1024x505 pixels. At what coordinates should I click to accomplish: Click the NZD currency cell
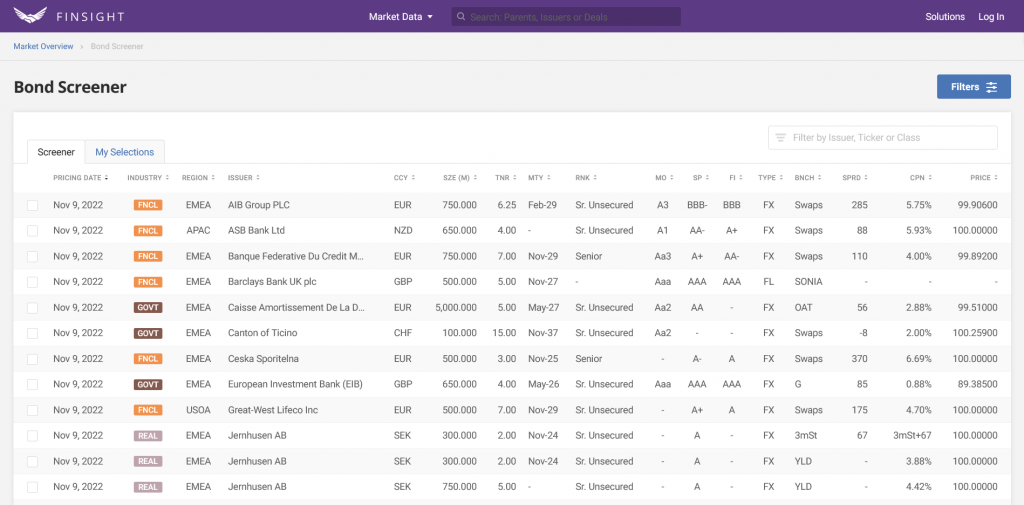[x=404, y=231]
